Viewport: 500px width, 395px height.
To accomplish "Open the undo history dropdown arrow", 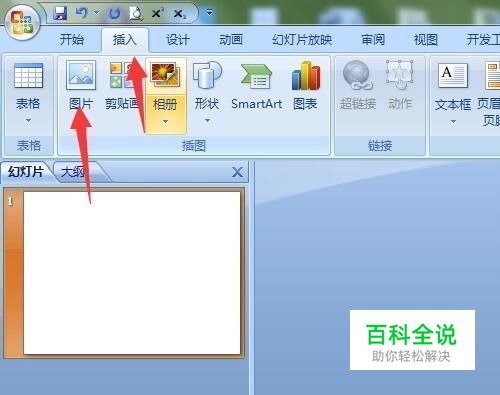I will (x=97, y=13).
